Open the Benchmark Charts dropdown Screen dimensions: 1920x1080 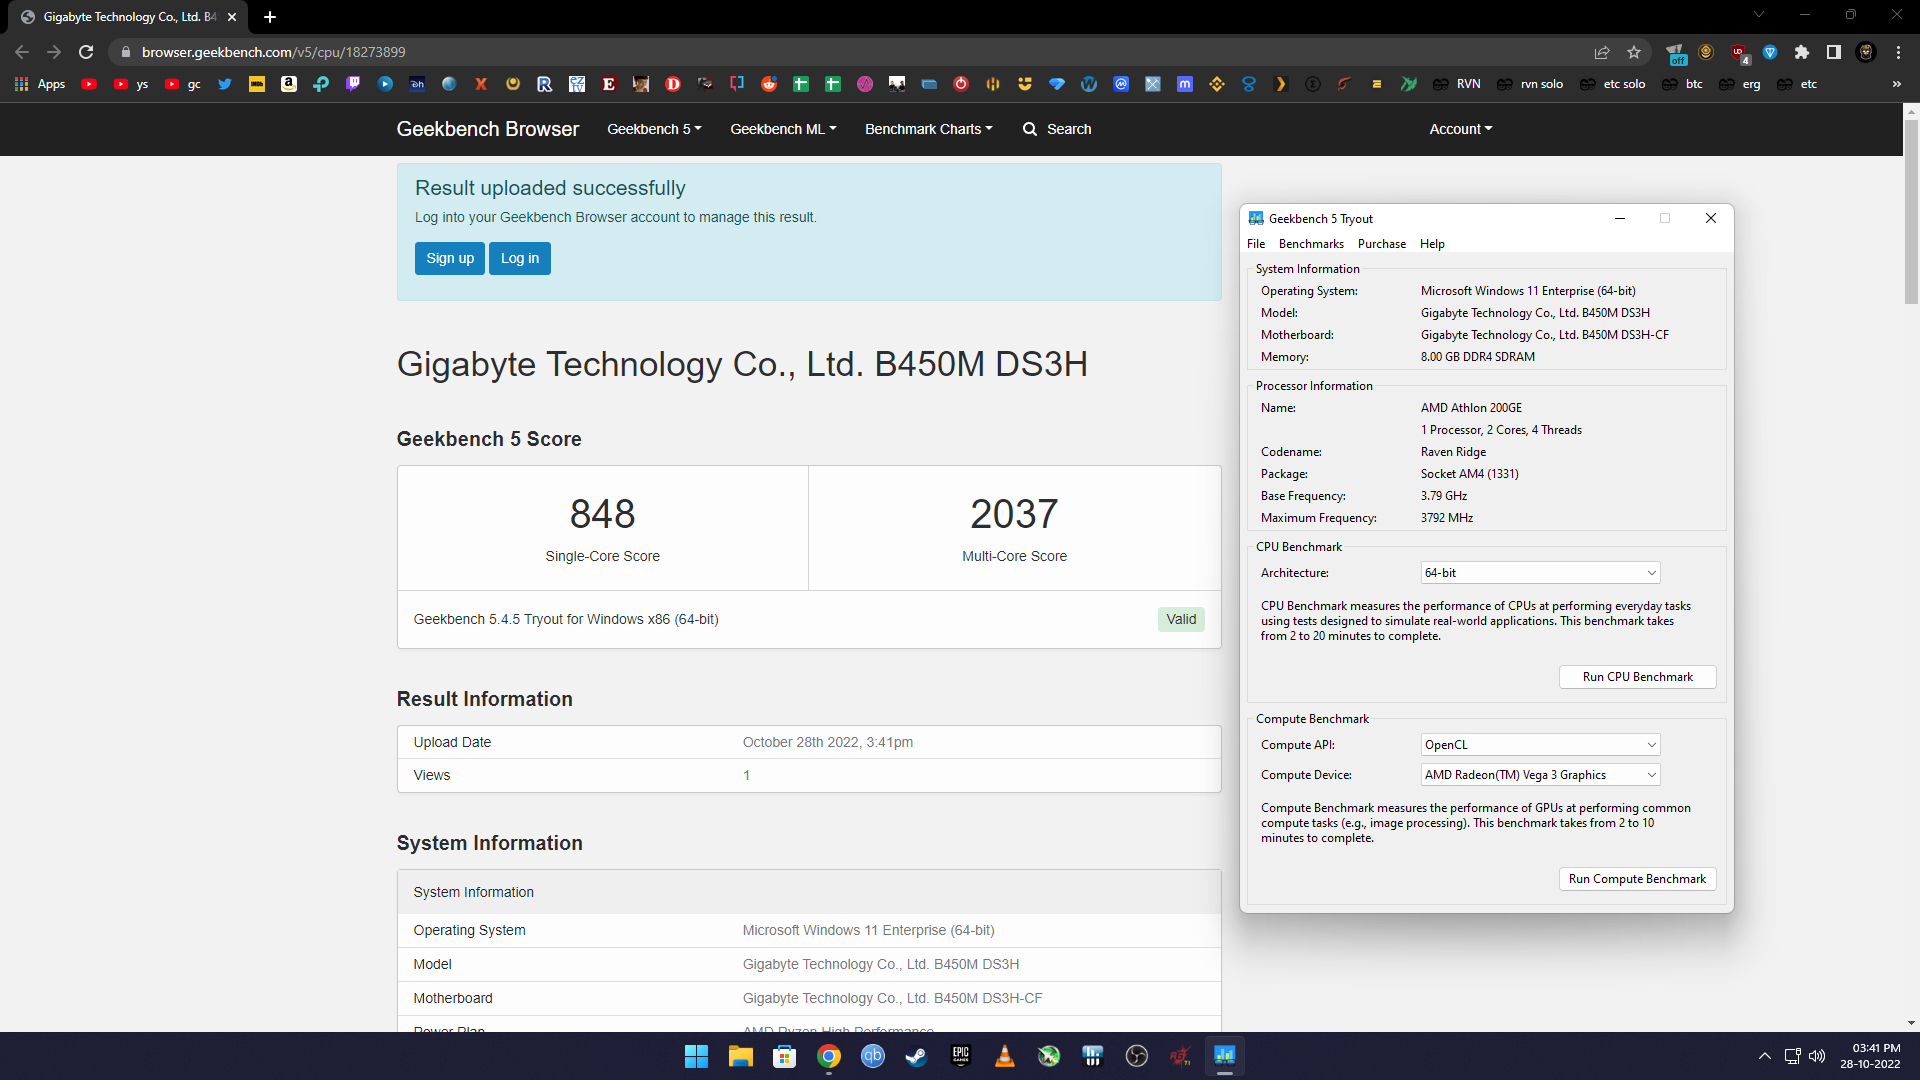tap(929, 129)
